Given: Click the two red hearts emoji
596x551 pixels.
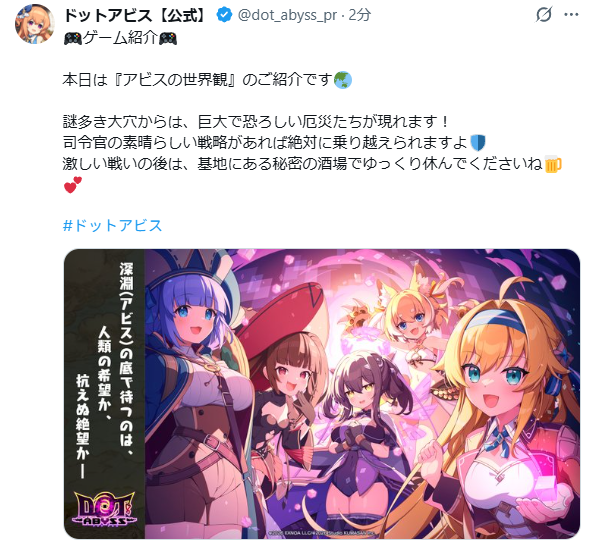Looking at the screenshot, I should coord(73,185).
